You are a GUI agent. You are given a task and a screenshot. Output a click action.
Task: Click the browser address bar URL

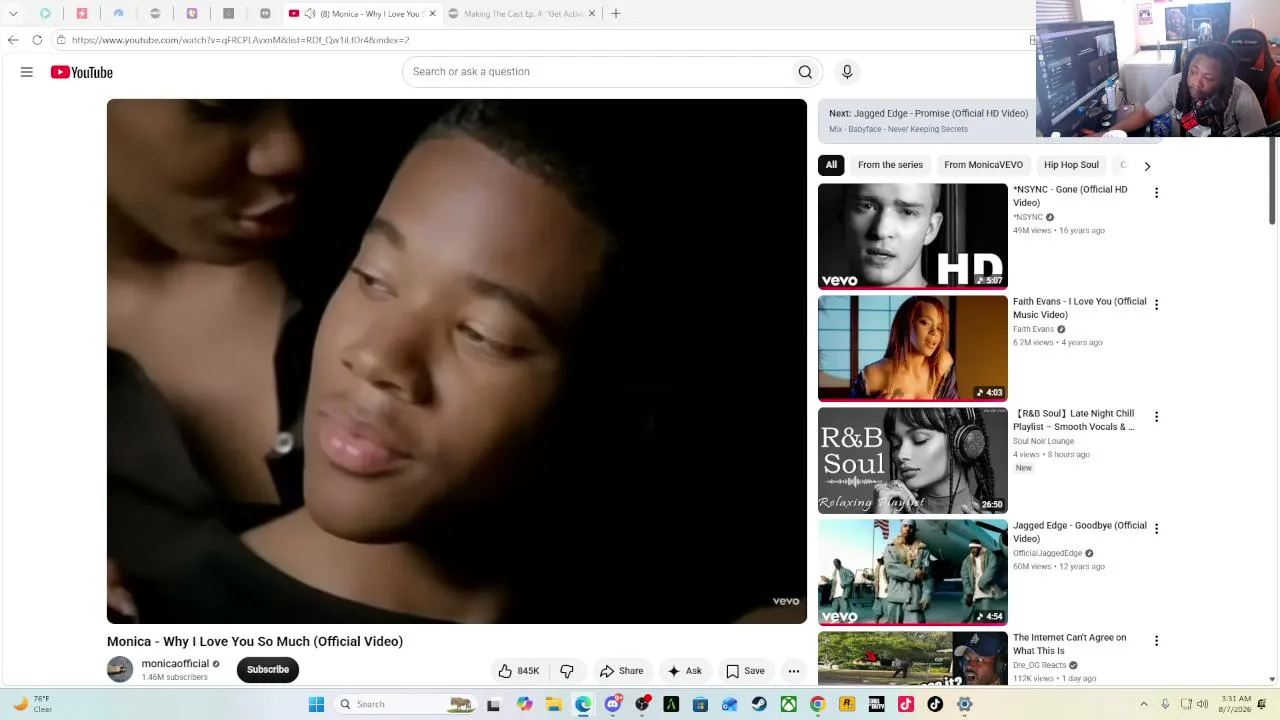pyautogui.click(x=240, y=40)
